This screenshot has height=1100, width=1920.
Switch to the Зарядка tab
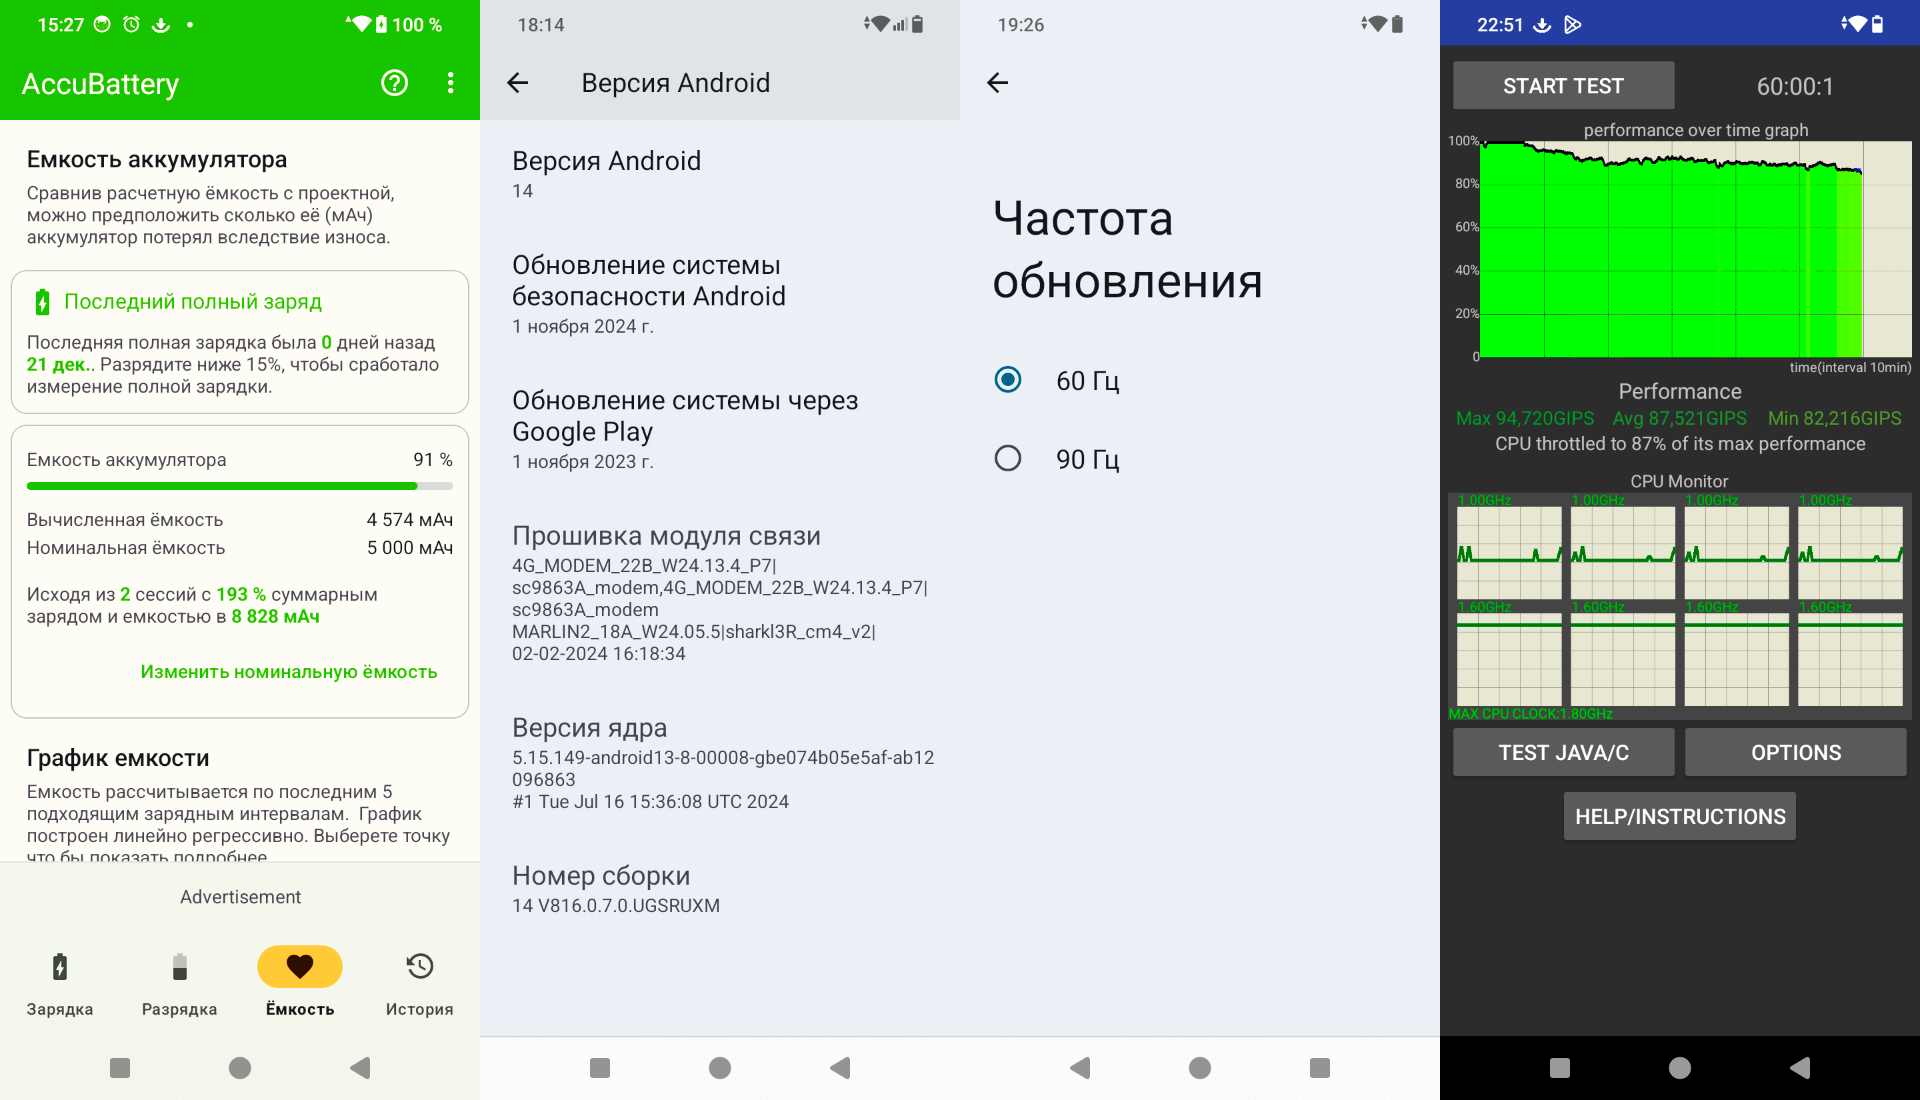click(x=60, y=985)
